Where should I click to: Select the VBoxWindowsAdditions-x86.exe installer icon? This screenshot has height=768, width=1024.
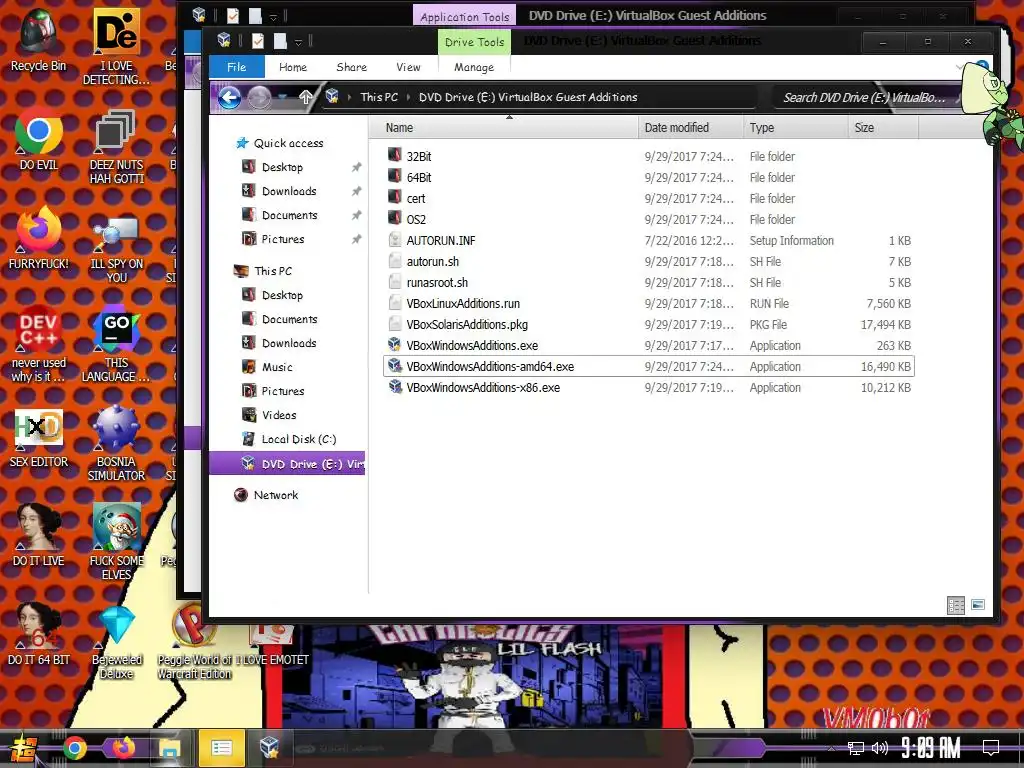394,387
